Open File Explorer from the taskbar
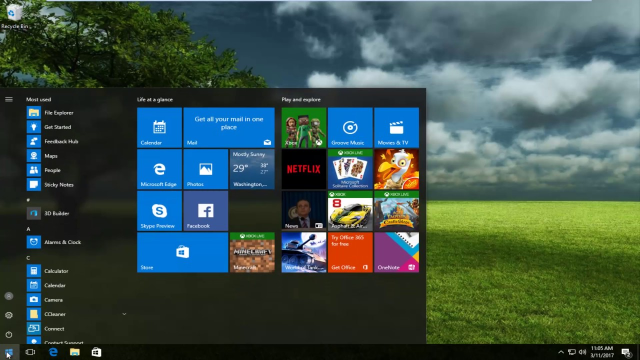Image resolution: width=640 pixels, height=360 pixels. [75, 352]
